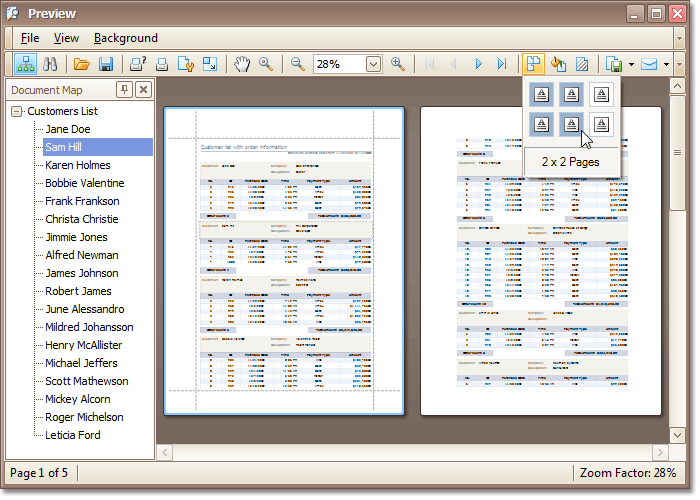Screen dimensions: 700x500
Task: Close the Document Map panel
Action: [x=143, y=90]
